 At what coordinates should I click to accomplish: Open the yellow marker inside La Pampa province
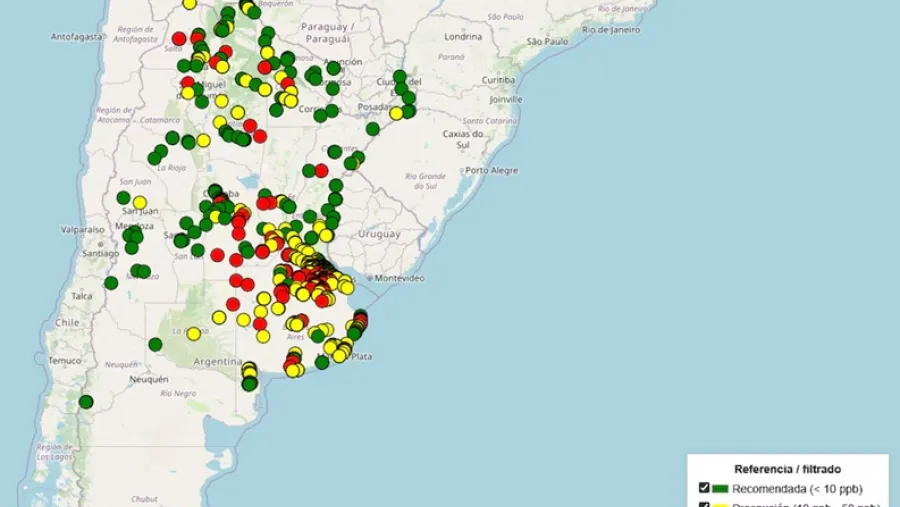click(194, 333)
